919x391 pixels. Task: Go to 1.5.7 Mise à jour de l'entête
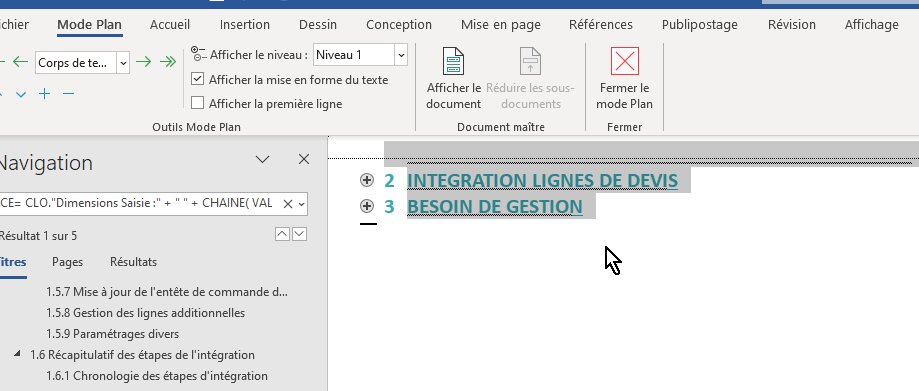(167, 291)
